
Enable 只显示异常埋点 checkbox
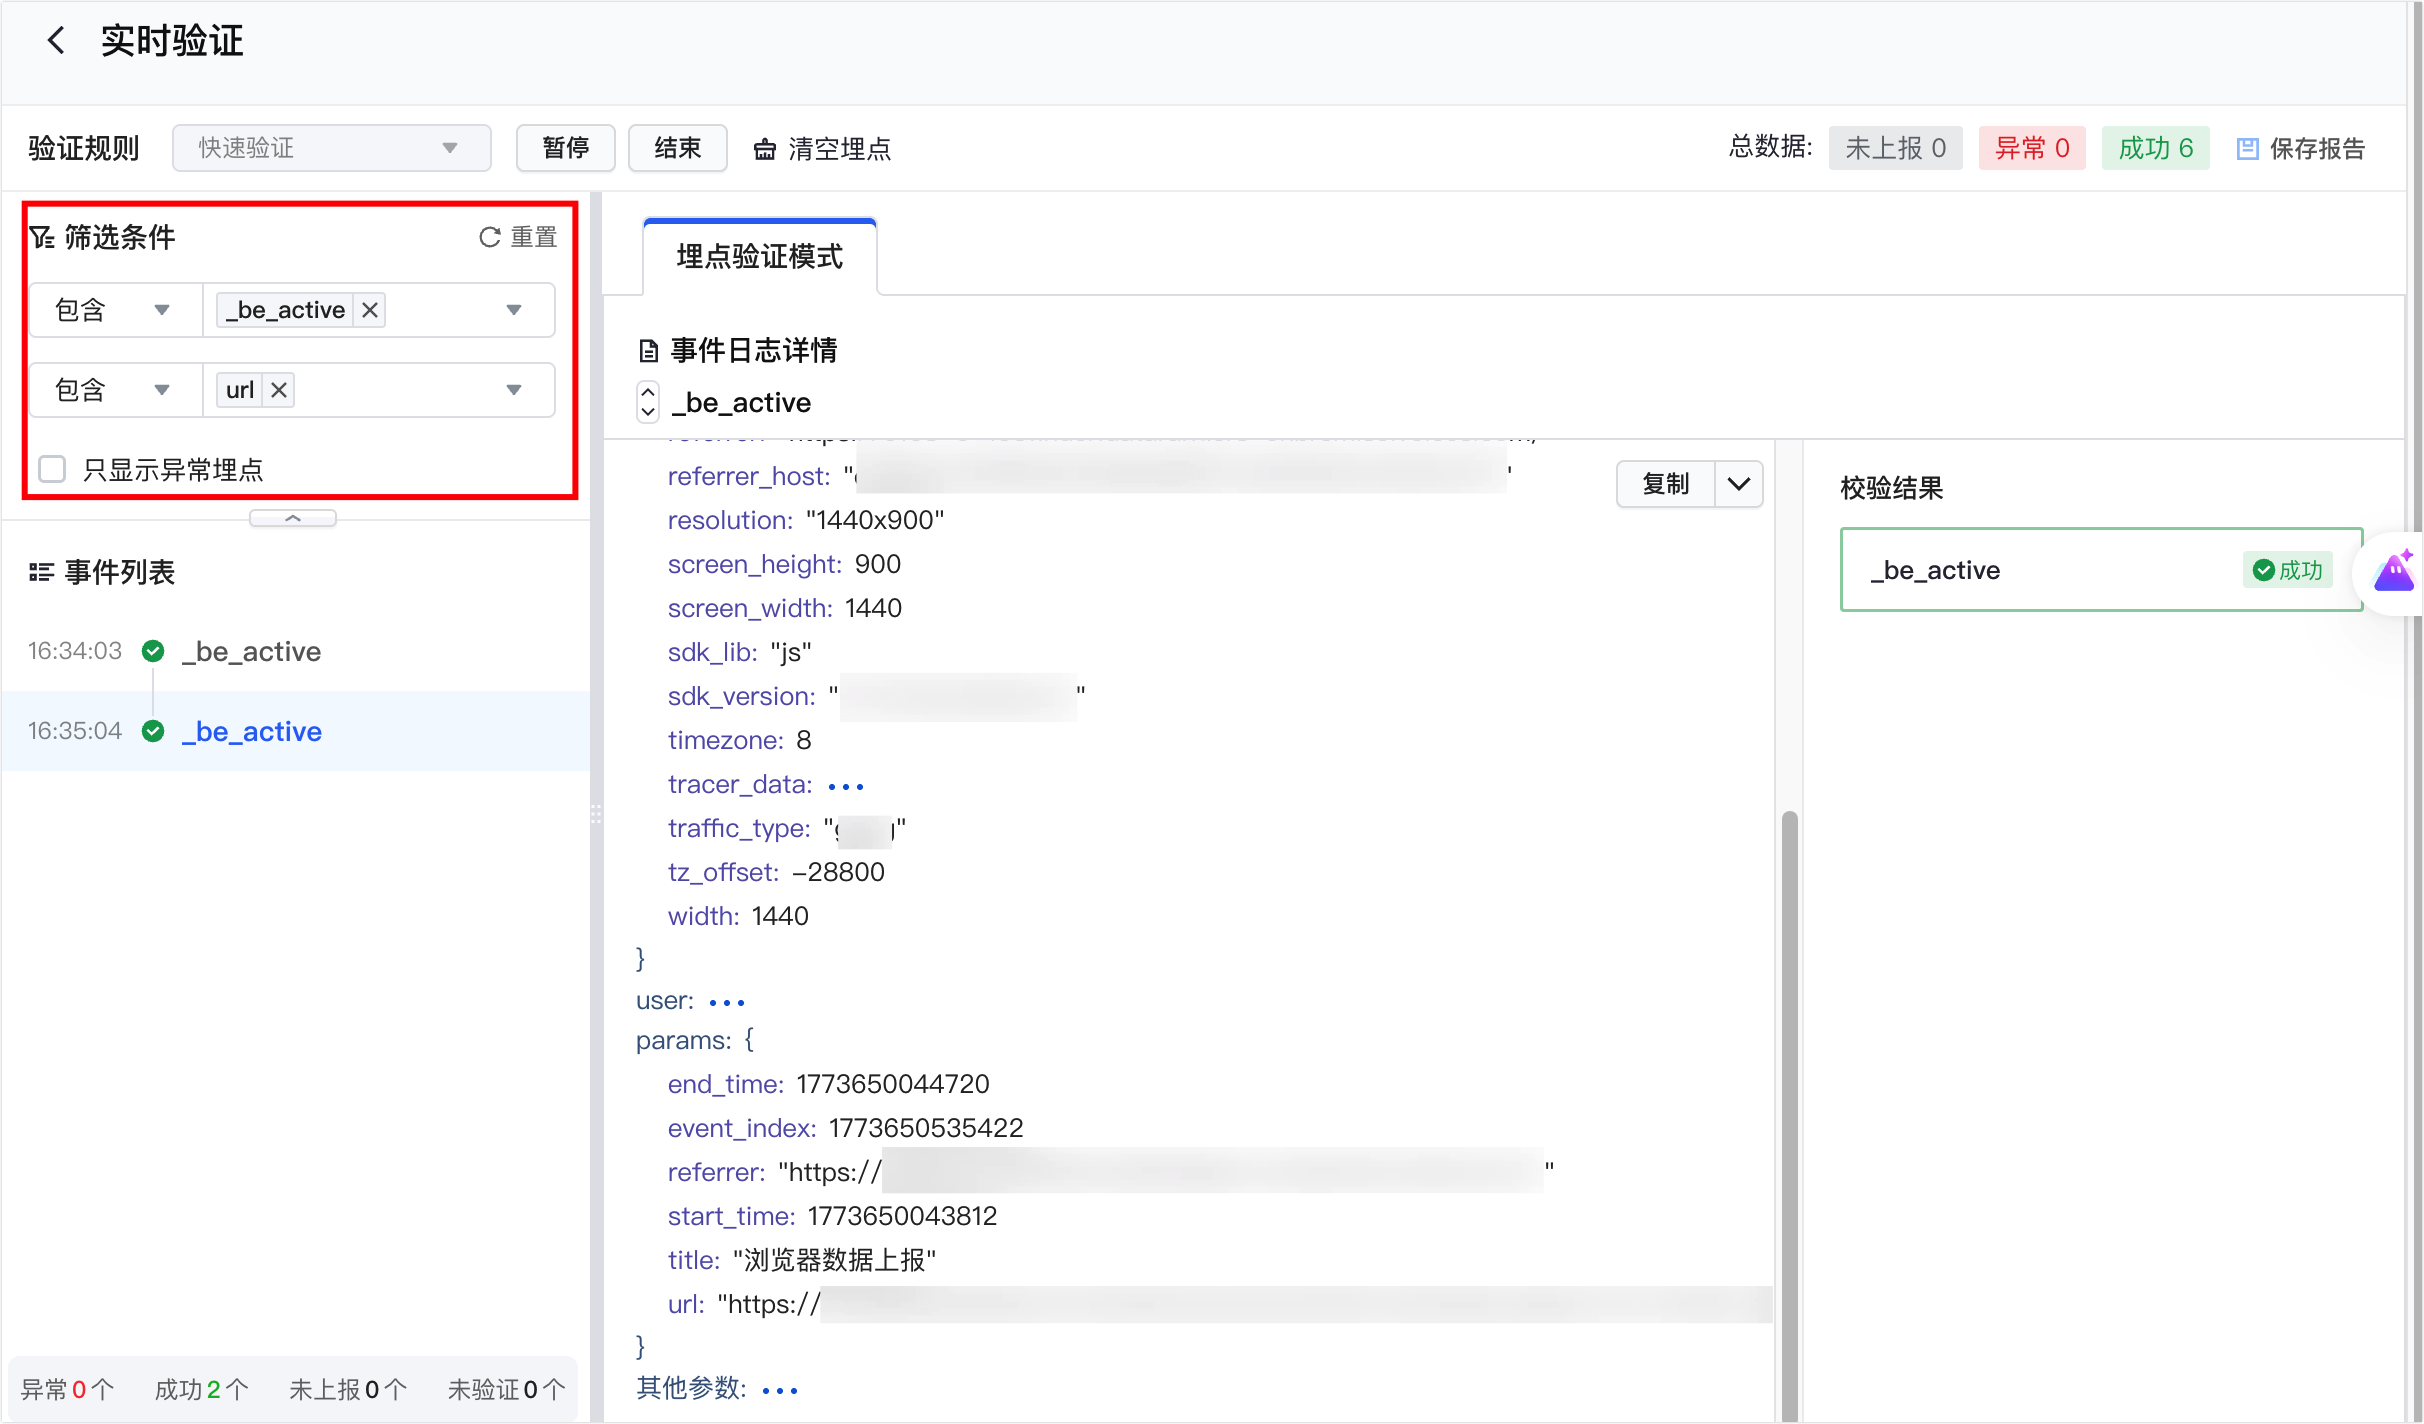click(52, 469)
